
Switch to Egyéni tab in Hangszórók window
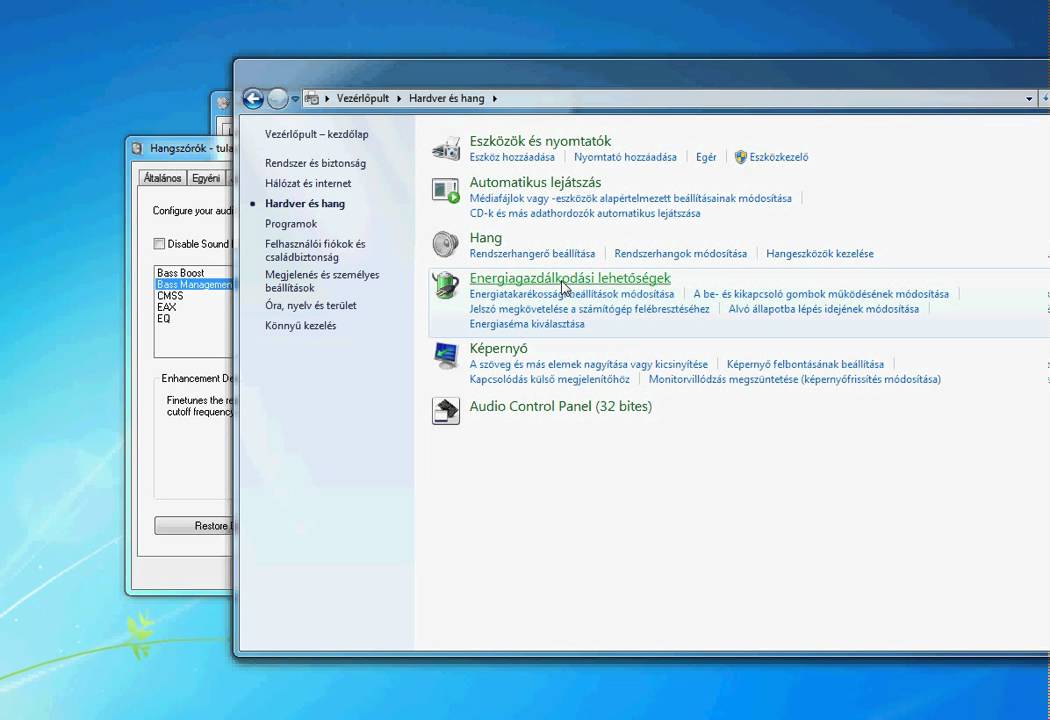click(206, 178)
